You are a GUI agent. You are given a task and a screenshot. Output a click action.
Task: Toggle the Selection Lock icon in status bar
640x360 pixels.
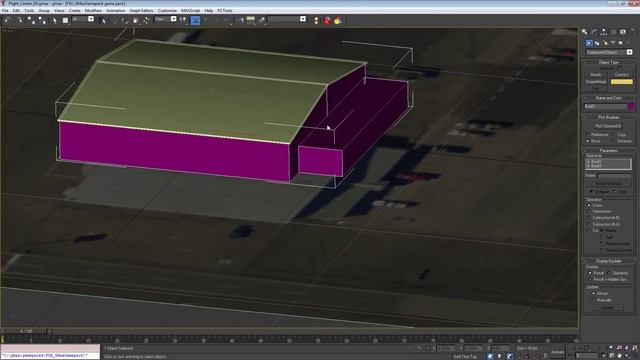pos(420,348)
